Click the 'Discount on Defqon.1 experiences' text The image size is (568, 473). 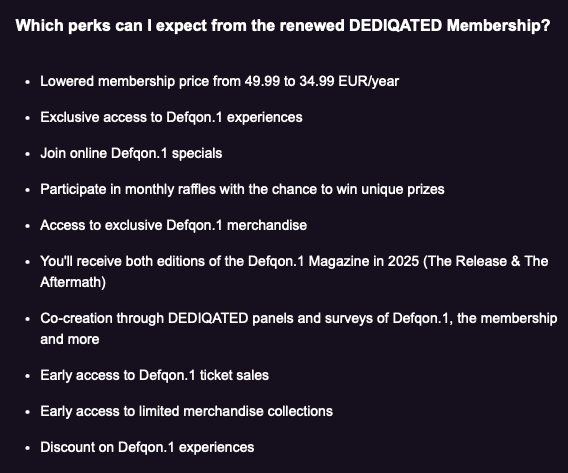[x=147, y=447]
